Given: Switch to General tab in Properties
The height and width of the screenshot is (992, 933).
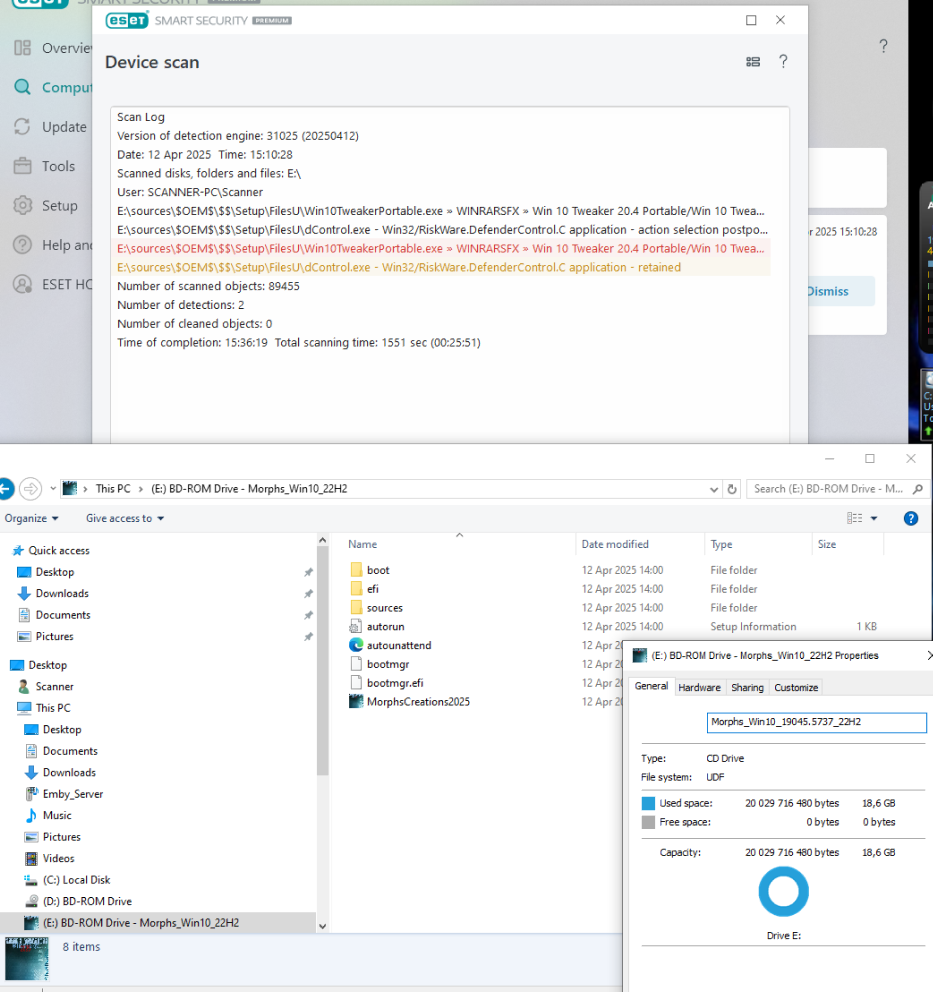Looking at the screenshot, I should point(651,686).
